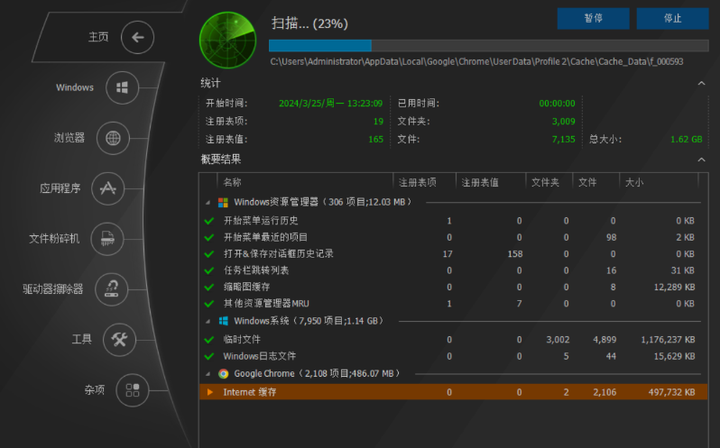Image resolution: width=720 pixels, height=448 pixels.
Task: Select 驱动器擦除器 in sidebar menu
Action: click(53, 289)
